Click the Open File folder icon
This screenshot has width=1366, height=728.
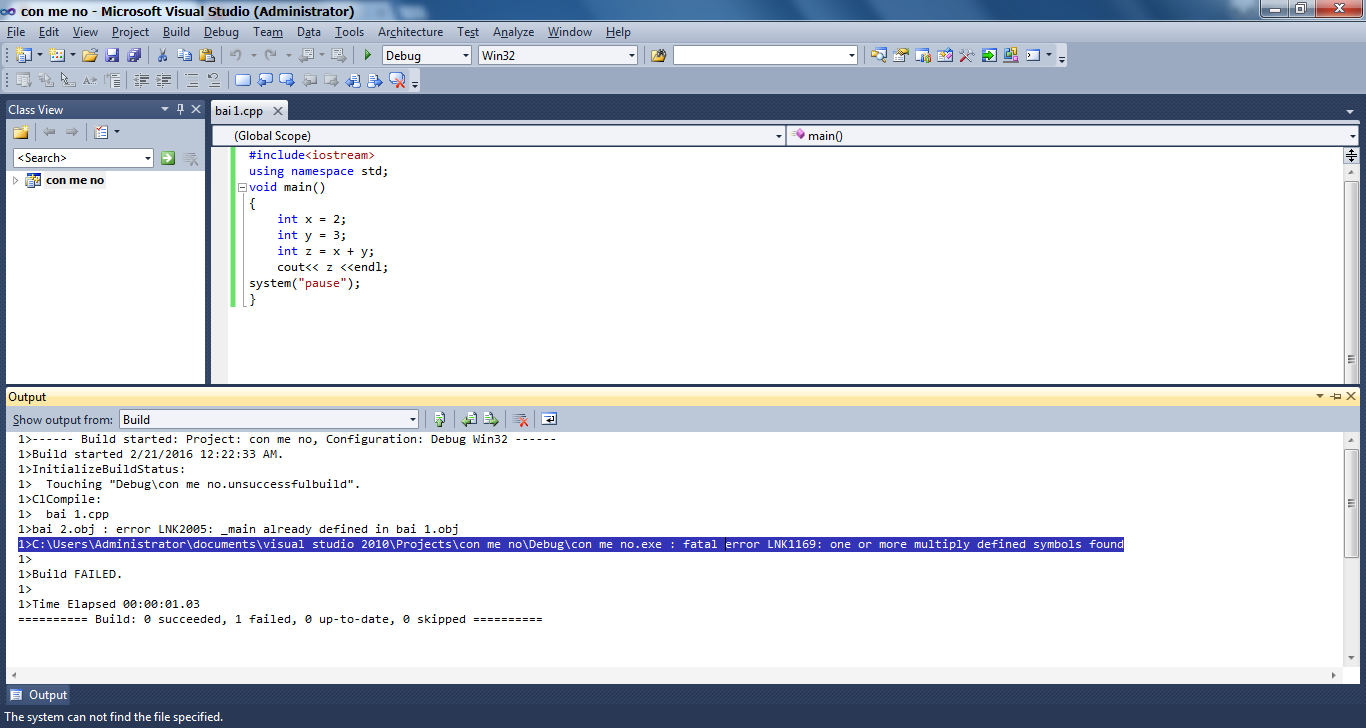coord(90,56)
